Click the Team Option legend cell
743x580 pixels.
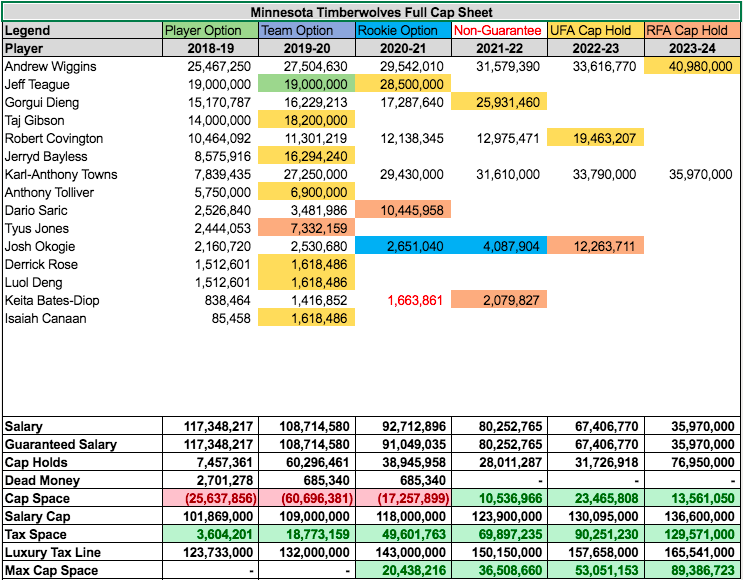tap(307, 30)
